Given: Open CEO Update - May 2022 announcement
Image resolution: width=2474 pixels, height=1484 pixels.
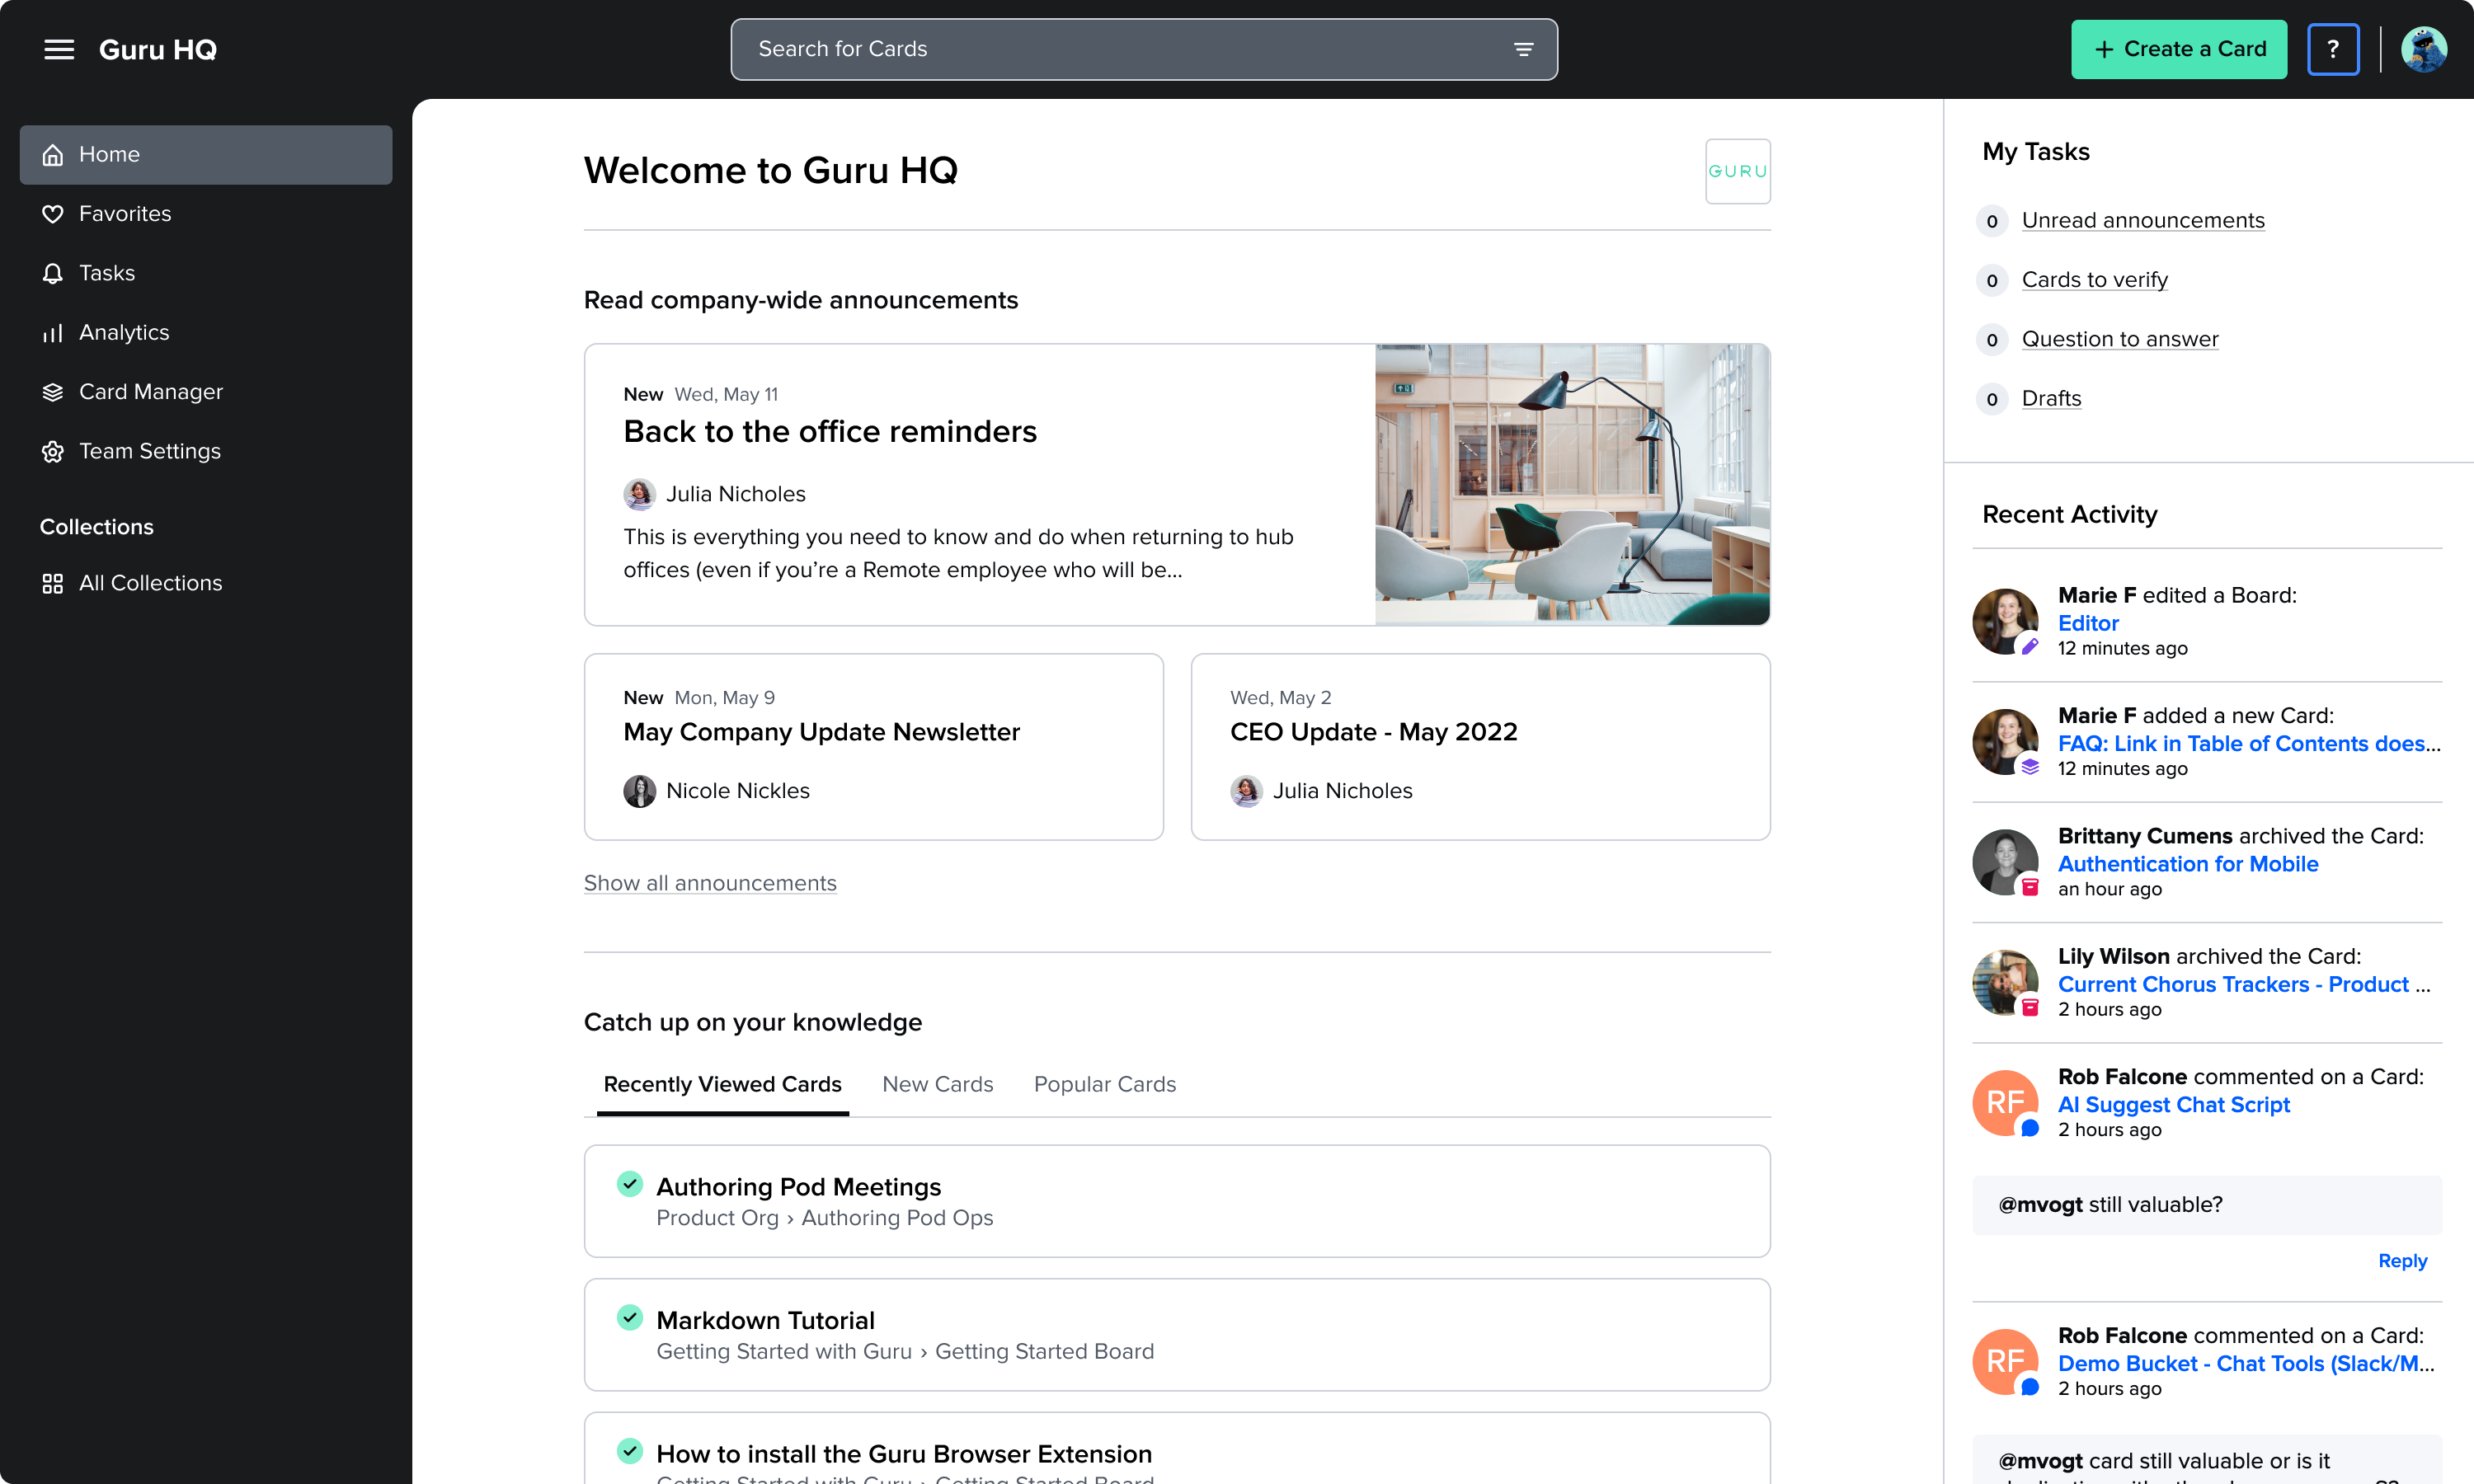Looking at the screenshot, I should click(x=1480, y=747).
